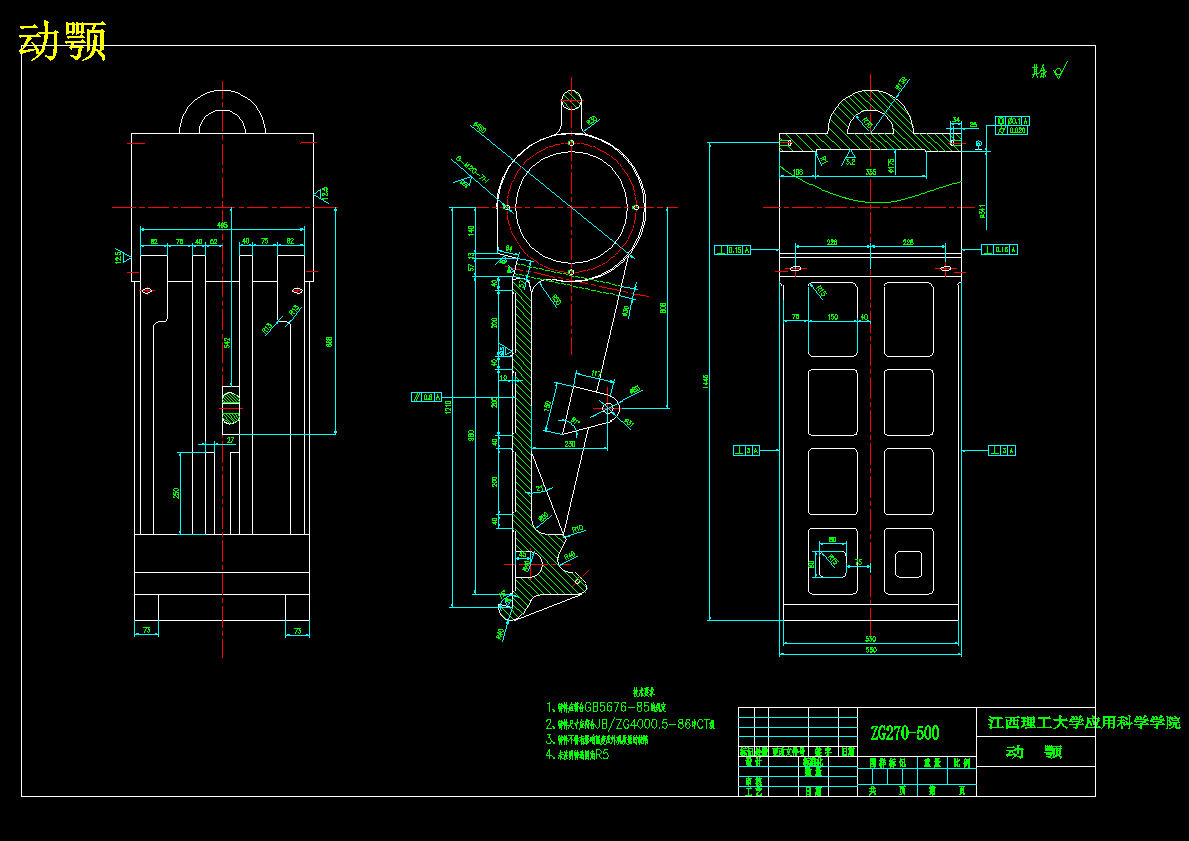Click the 江西理工大学应用科学学院 title block text
Viewport: 1189px width, 841px height.
click(x=1084, y=722)
